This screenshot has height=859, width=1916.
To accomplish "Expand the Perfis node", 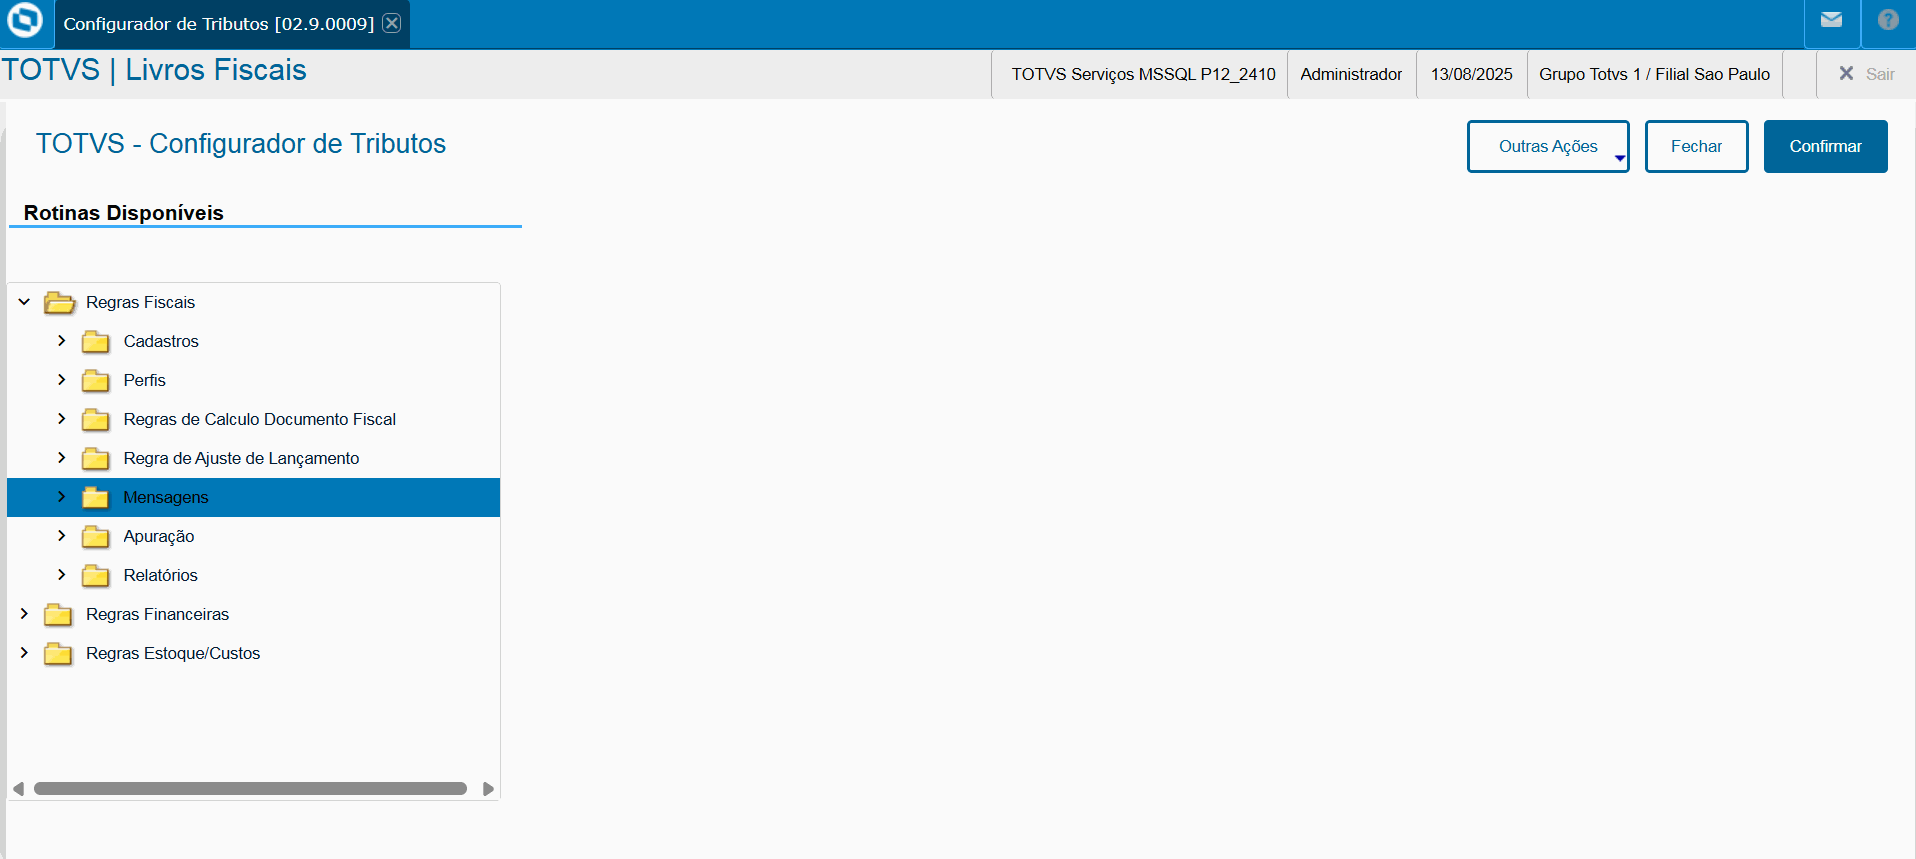I will click(x=62, y=380).
